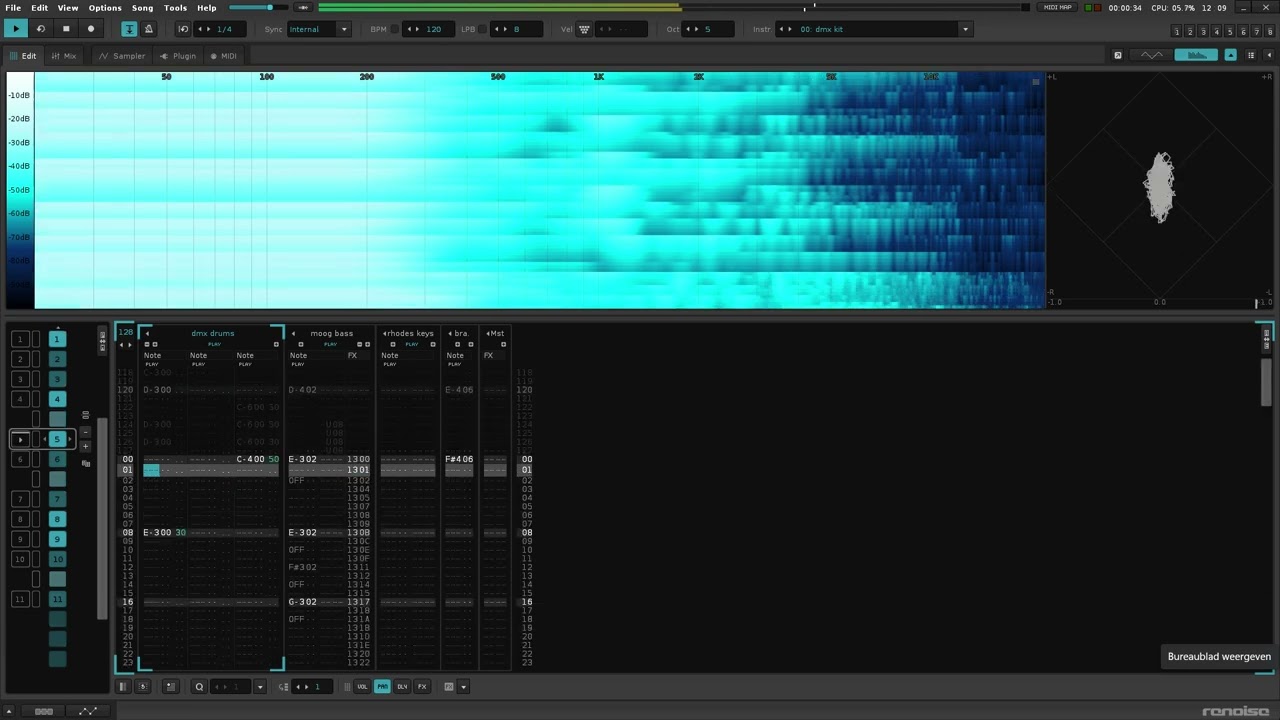Click the plus button in sequencer
The image size is (1280, 720).
(x=85, y=447)
